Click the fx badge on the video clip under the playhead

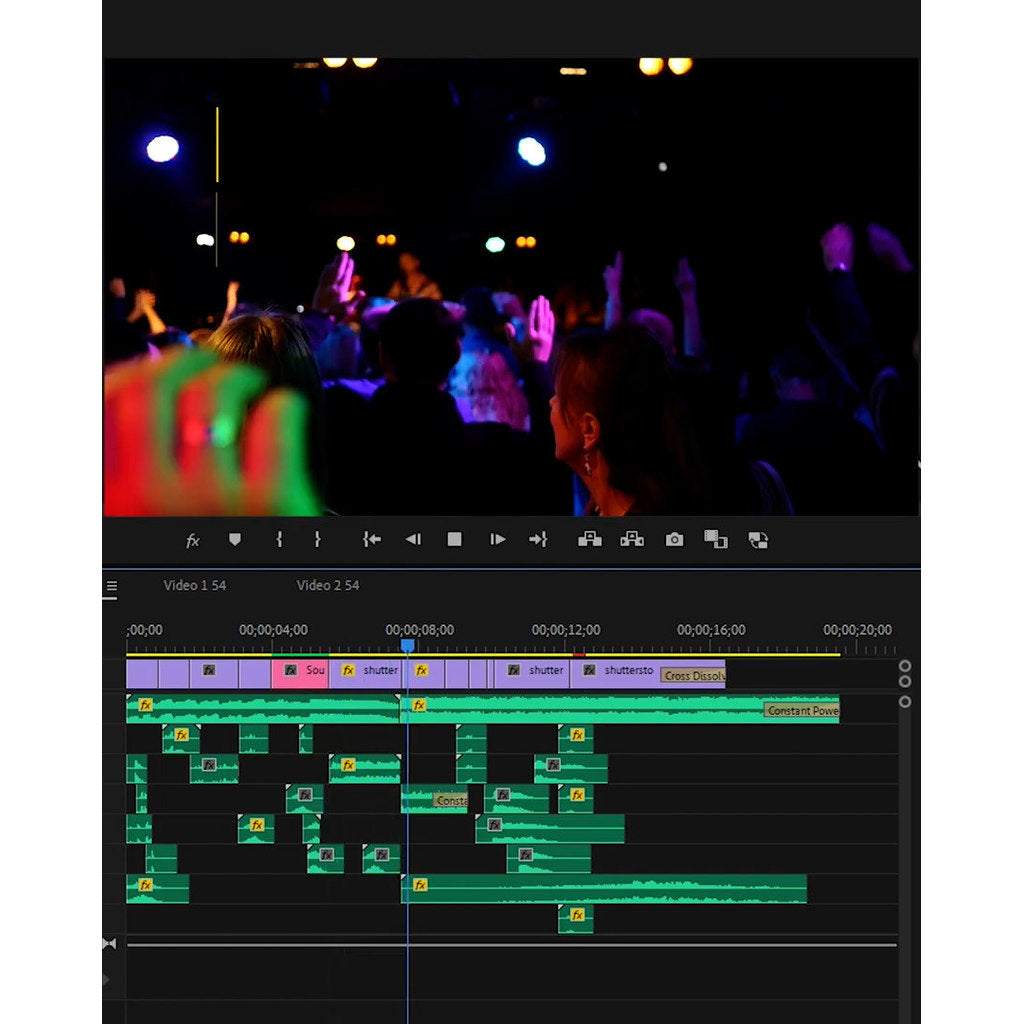pos(422,670)
